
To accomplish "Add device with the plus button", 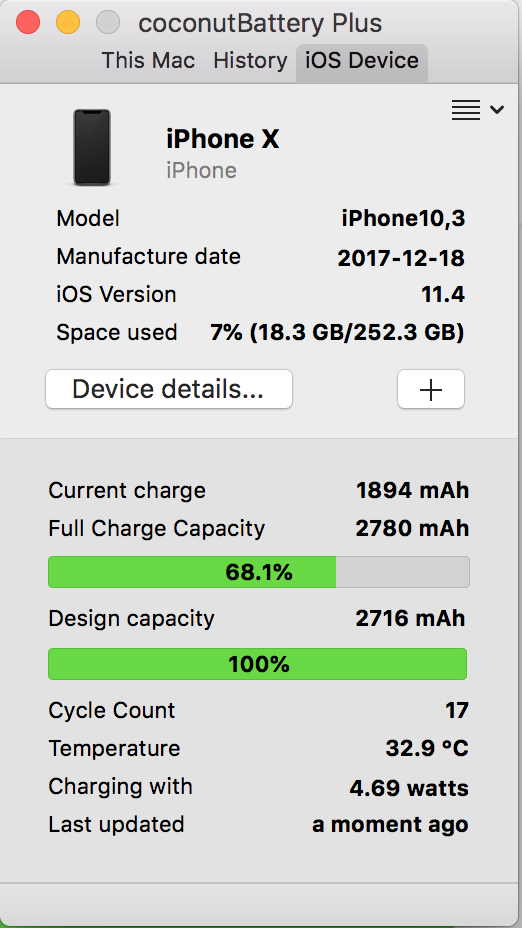I will (431, 389).
